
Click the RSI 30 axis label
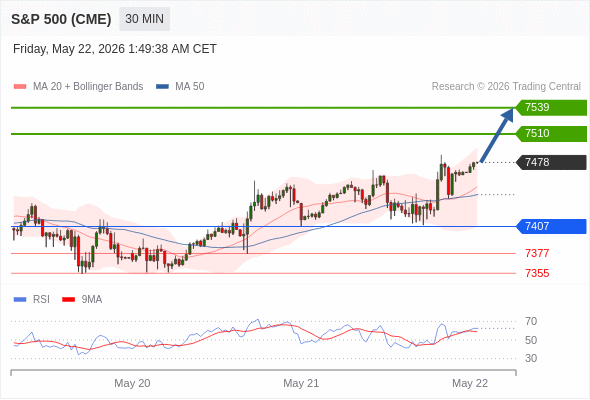(x=531, y=358)
